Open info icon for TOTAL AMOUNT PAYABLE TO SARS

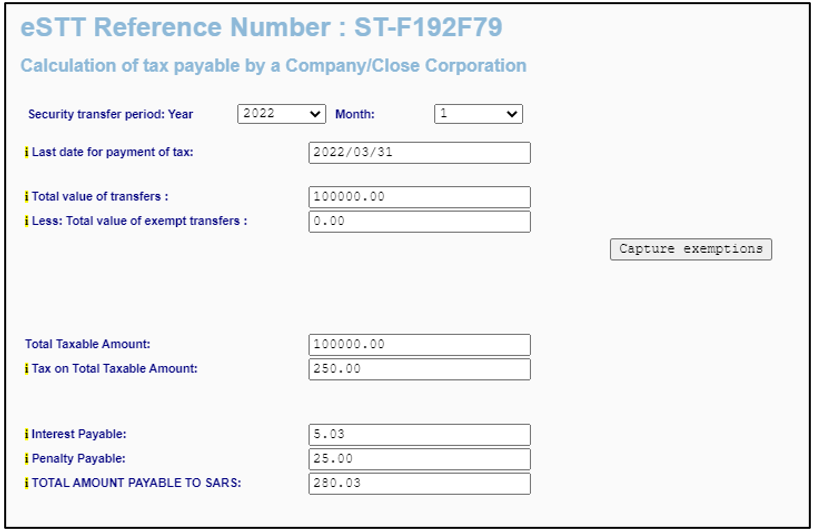click(x=27, y=483)
